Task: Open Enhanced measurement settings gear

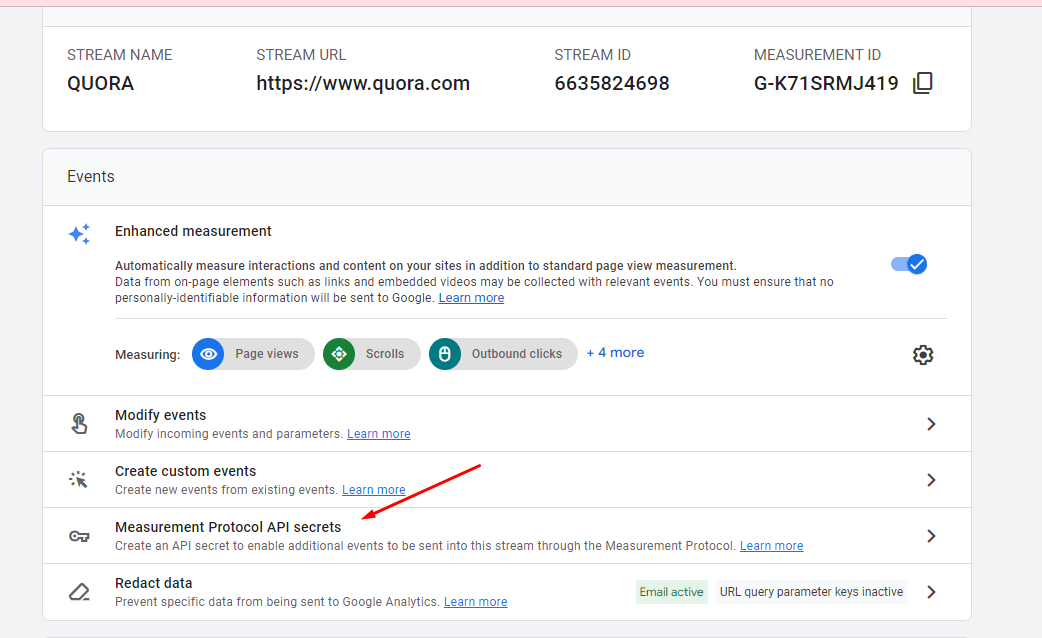Action: 922,355
